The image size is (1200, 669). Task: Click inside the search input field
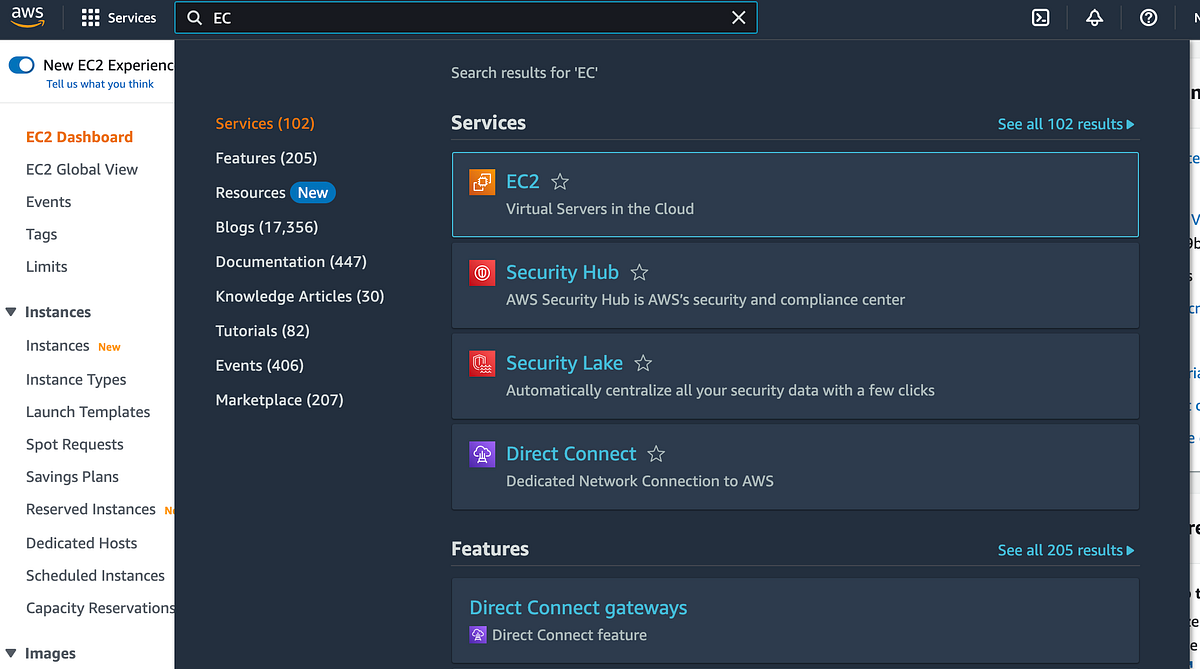(450, 17)
